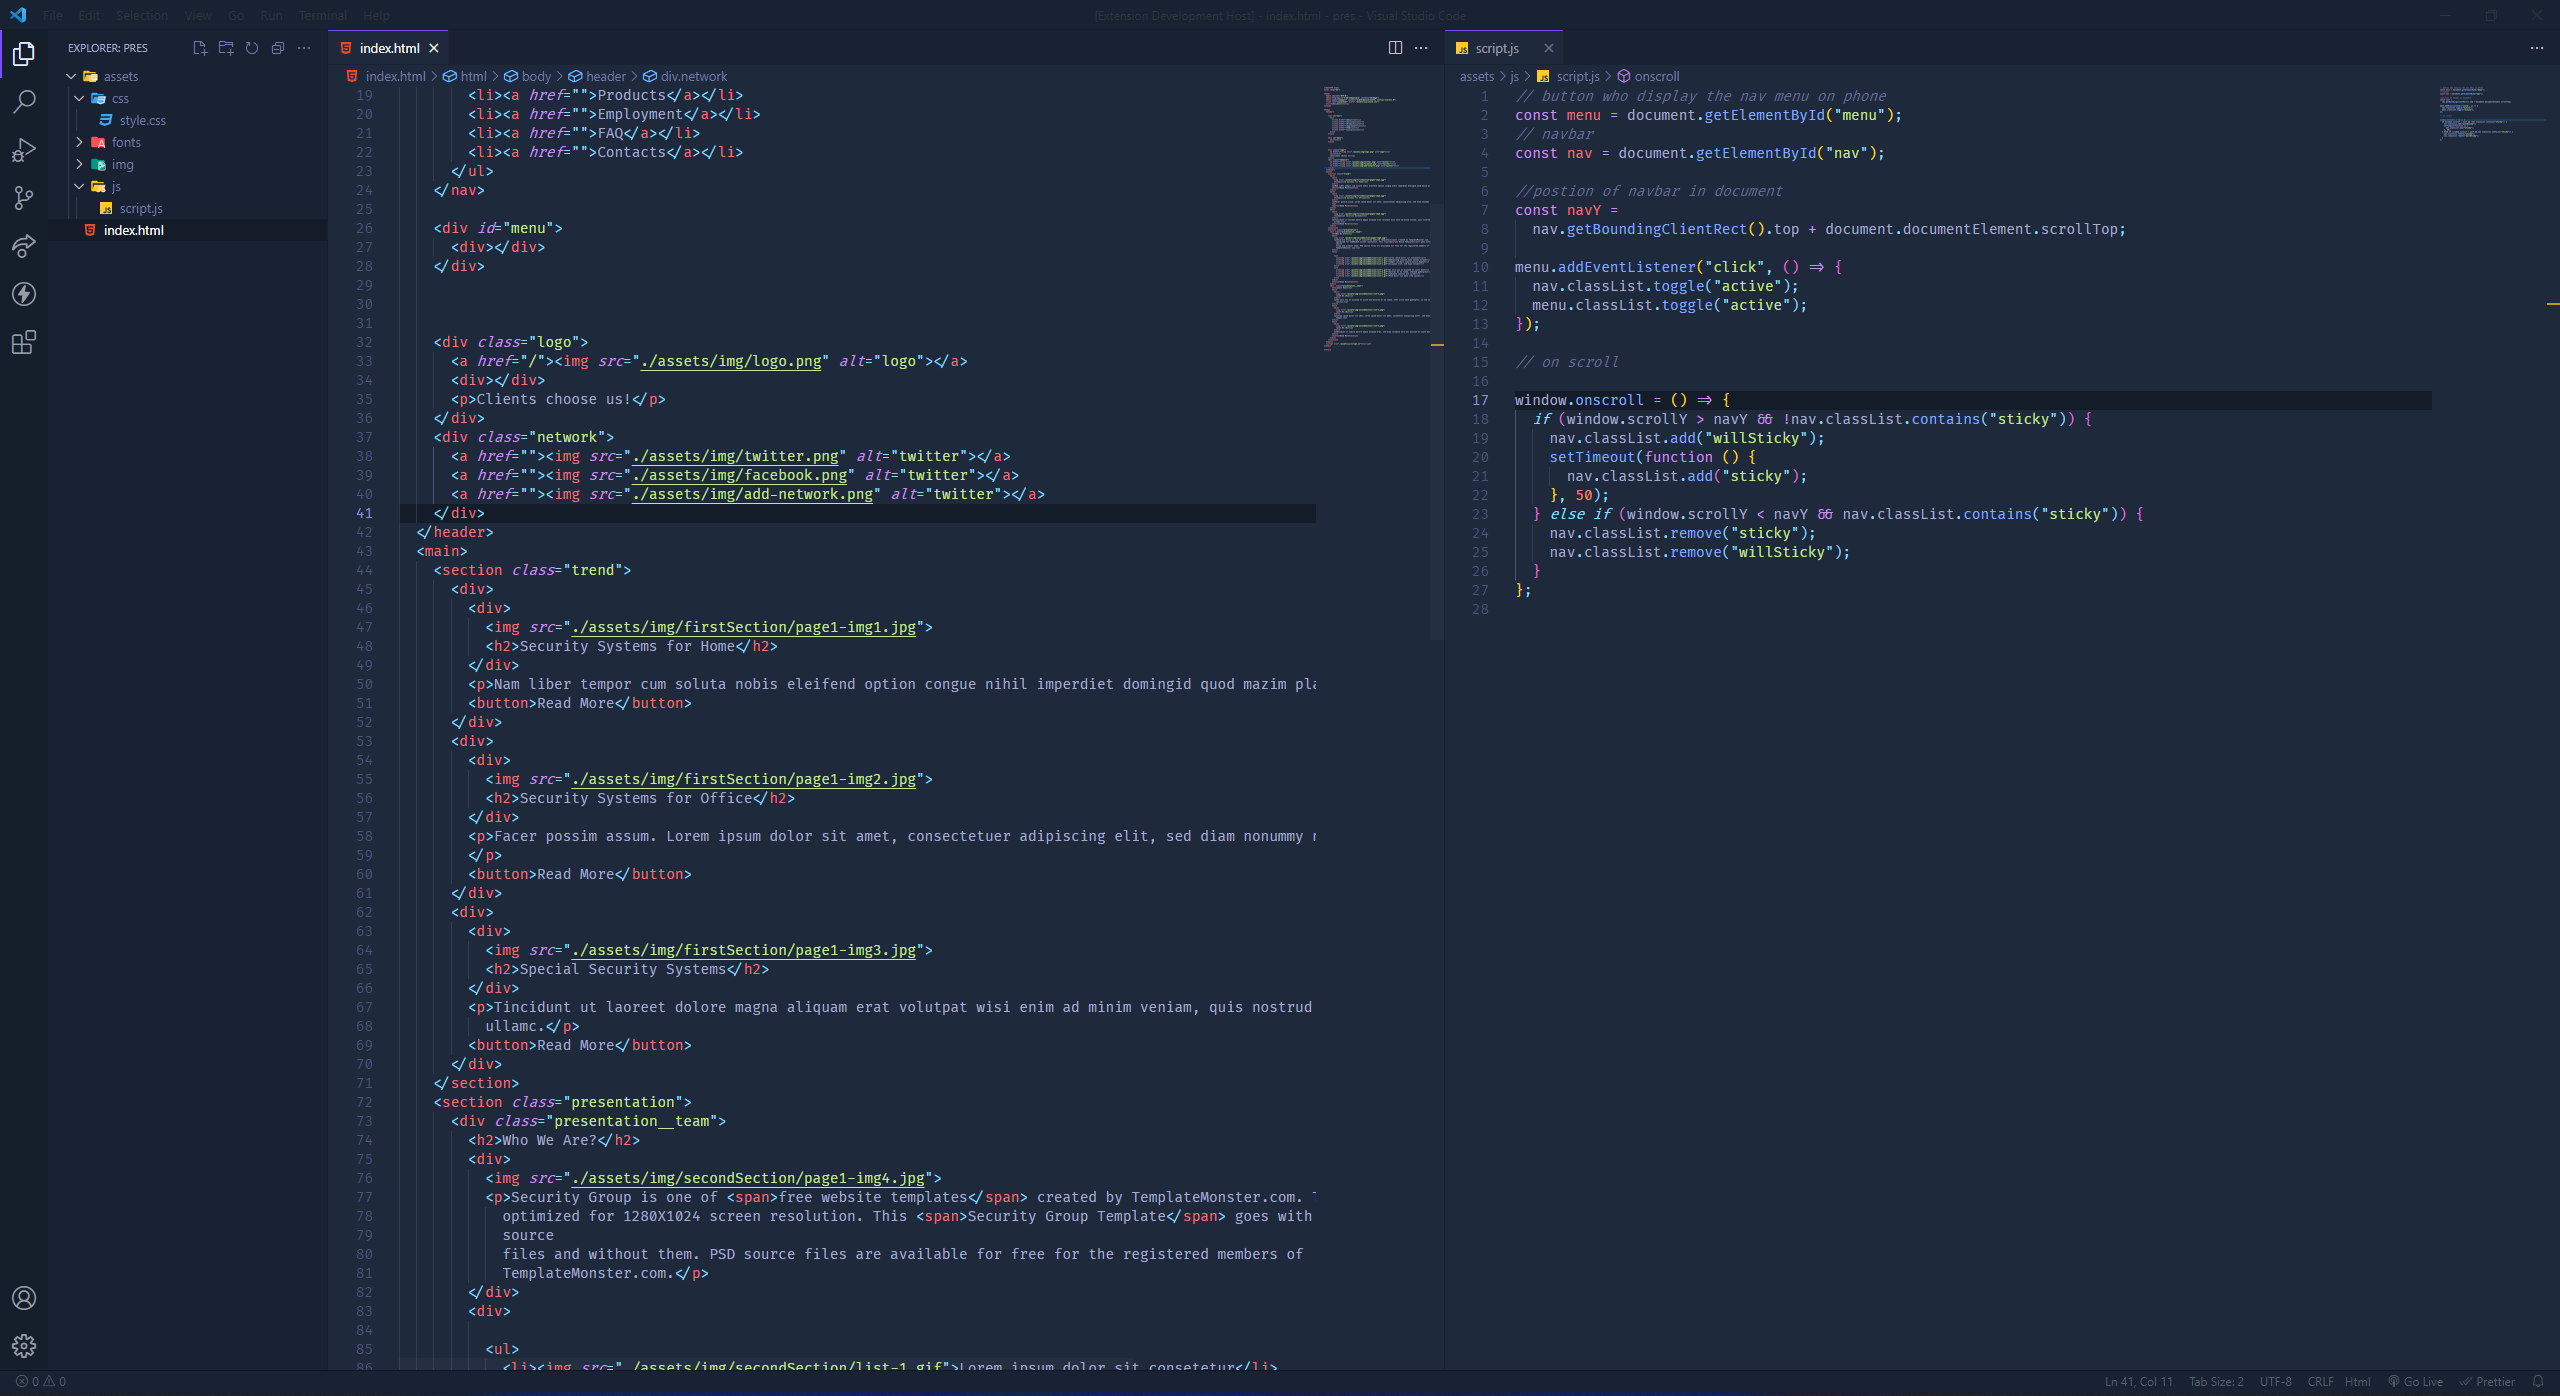The image size is (2560, 1396).
Task: Open the File menu
Action: click(53, 15)
